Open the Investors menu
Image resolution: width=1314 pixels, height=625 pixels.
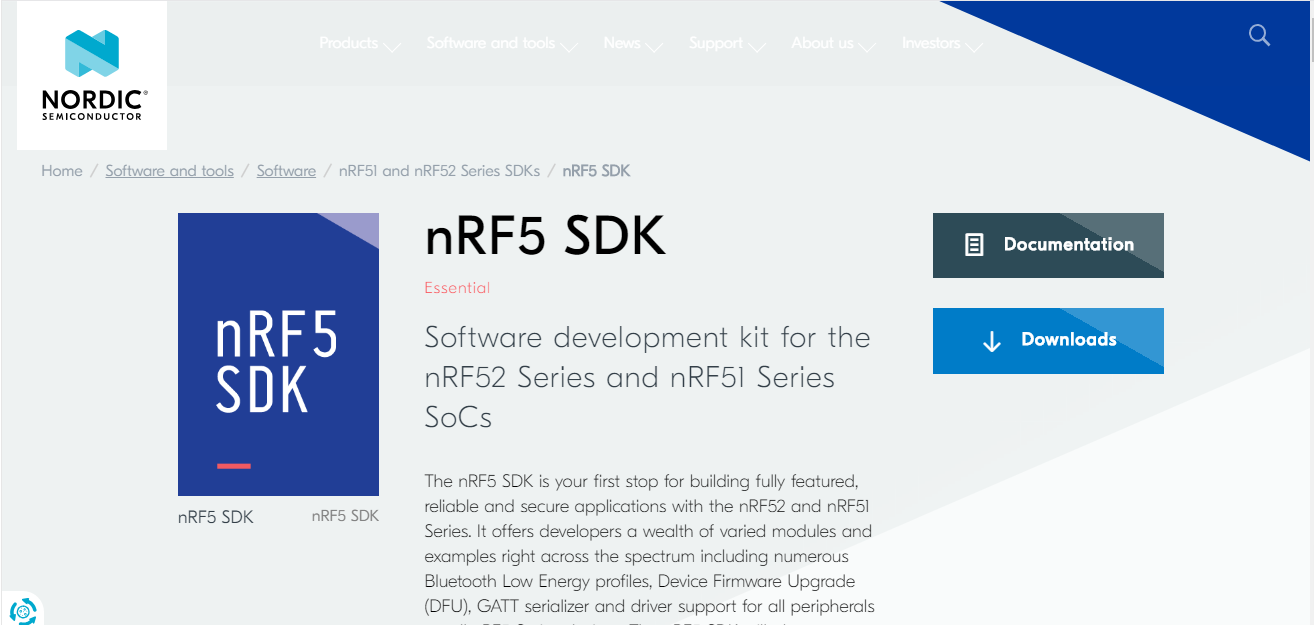pyautogui.click(x=931, y=43)
